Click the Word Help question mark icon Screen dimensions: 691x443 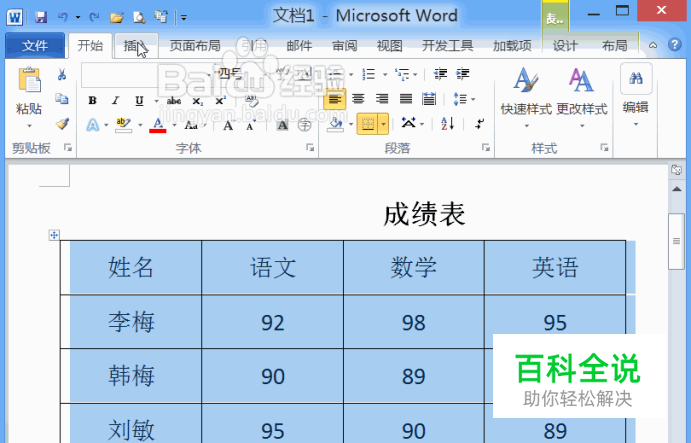[675, 45]
